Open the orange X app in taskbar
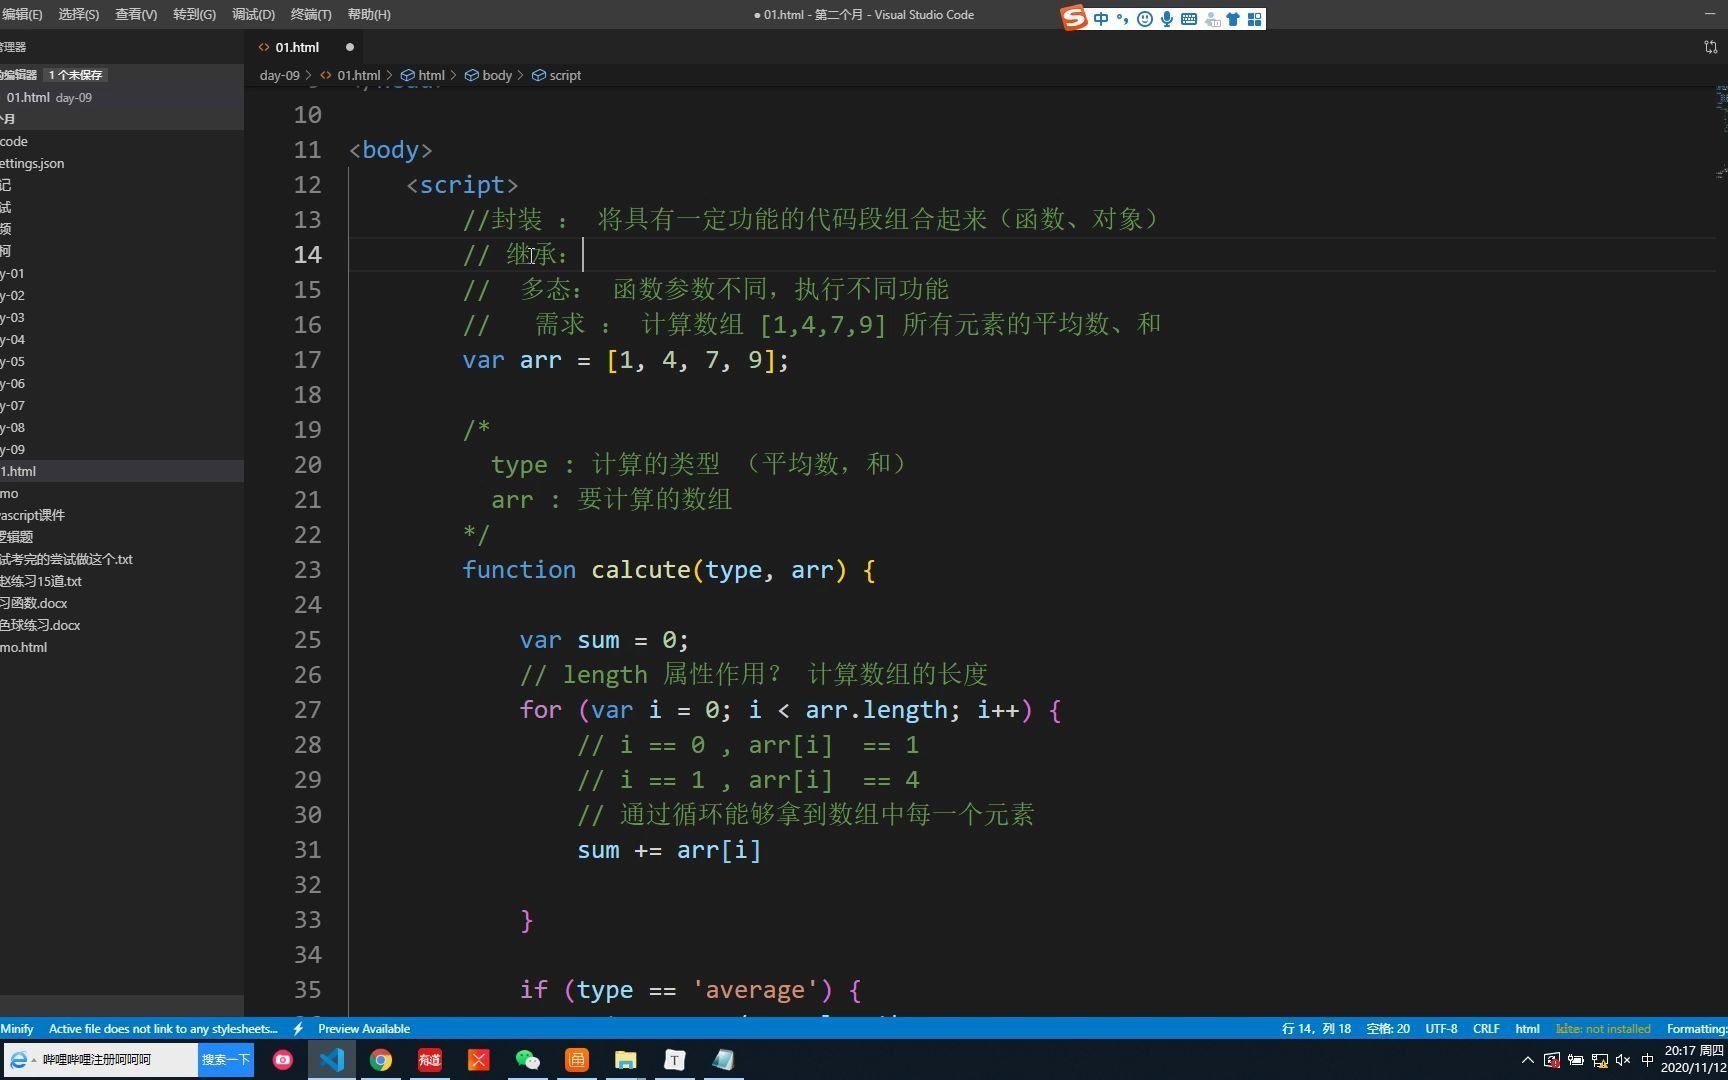The width and height of the screenshot is (1728, 1080). pyautogui.click(x=479, y=1060)
